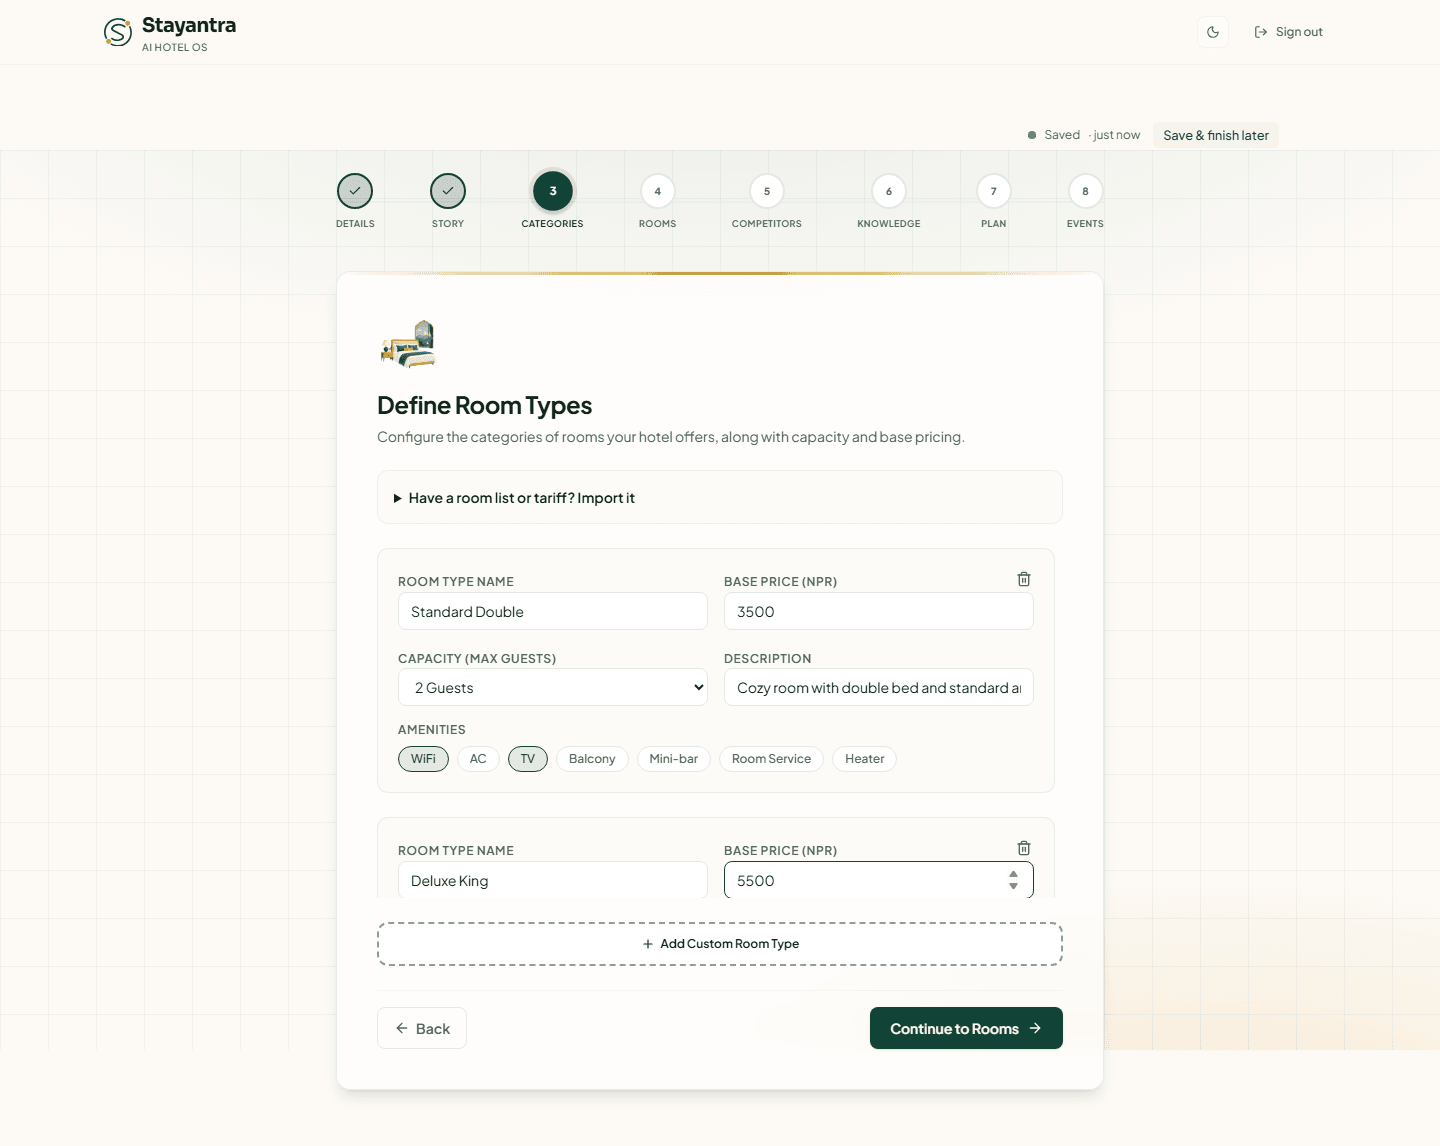This screenshot has height=1146, width=1440.
Task: Go to the Story step
Action: [x=448, y=191]
